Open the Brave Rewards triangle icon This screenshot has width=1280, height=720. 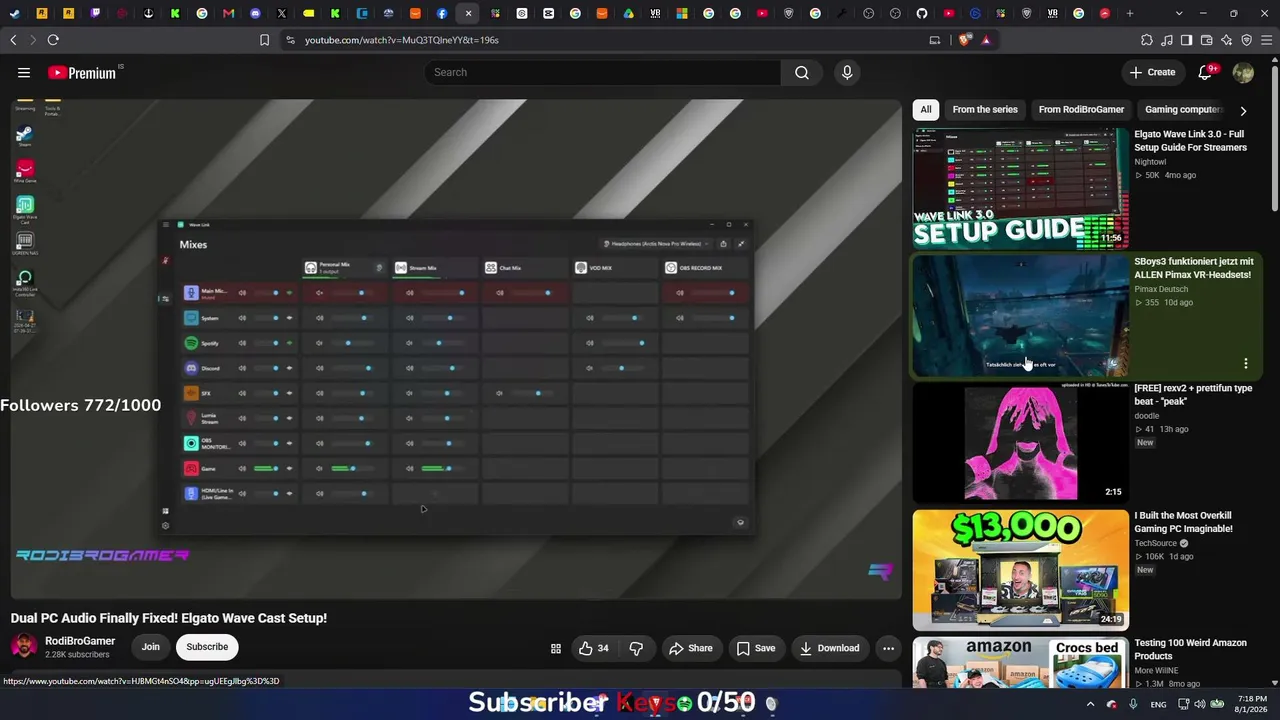pyautogui.click(x=986, y=40)
